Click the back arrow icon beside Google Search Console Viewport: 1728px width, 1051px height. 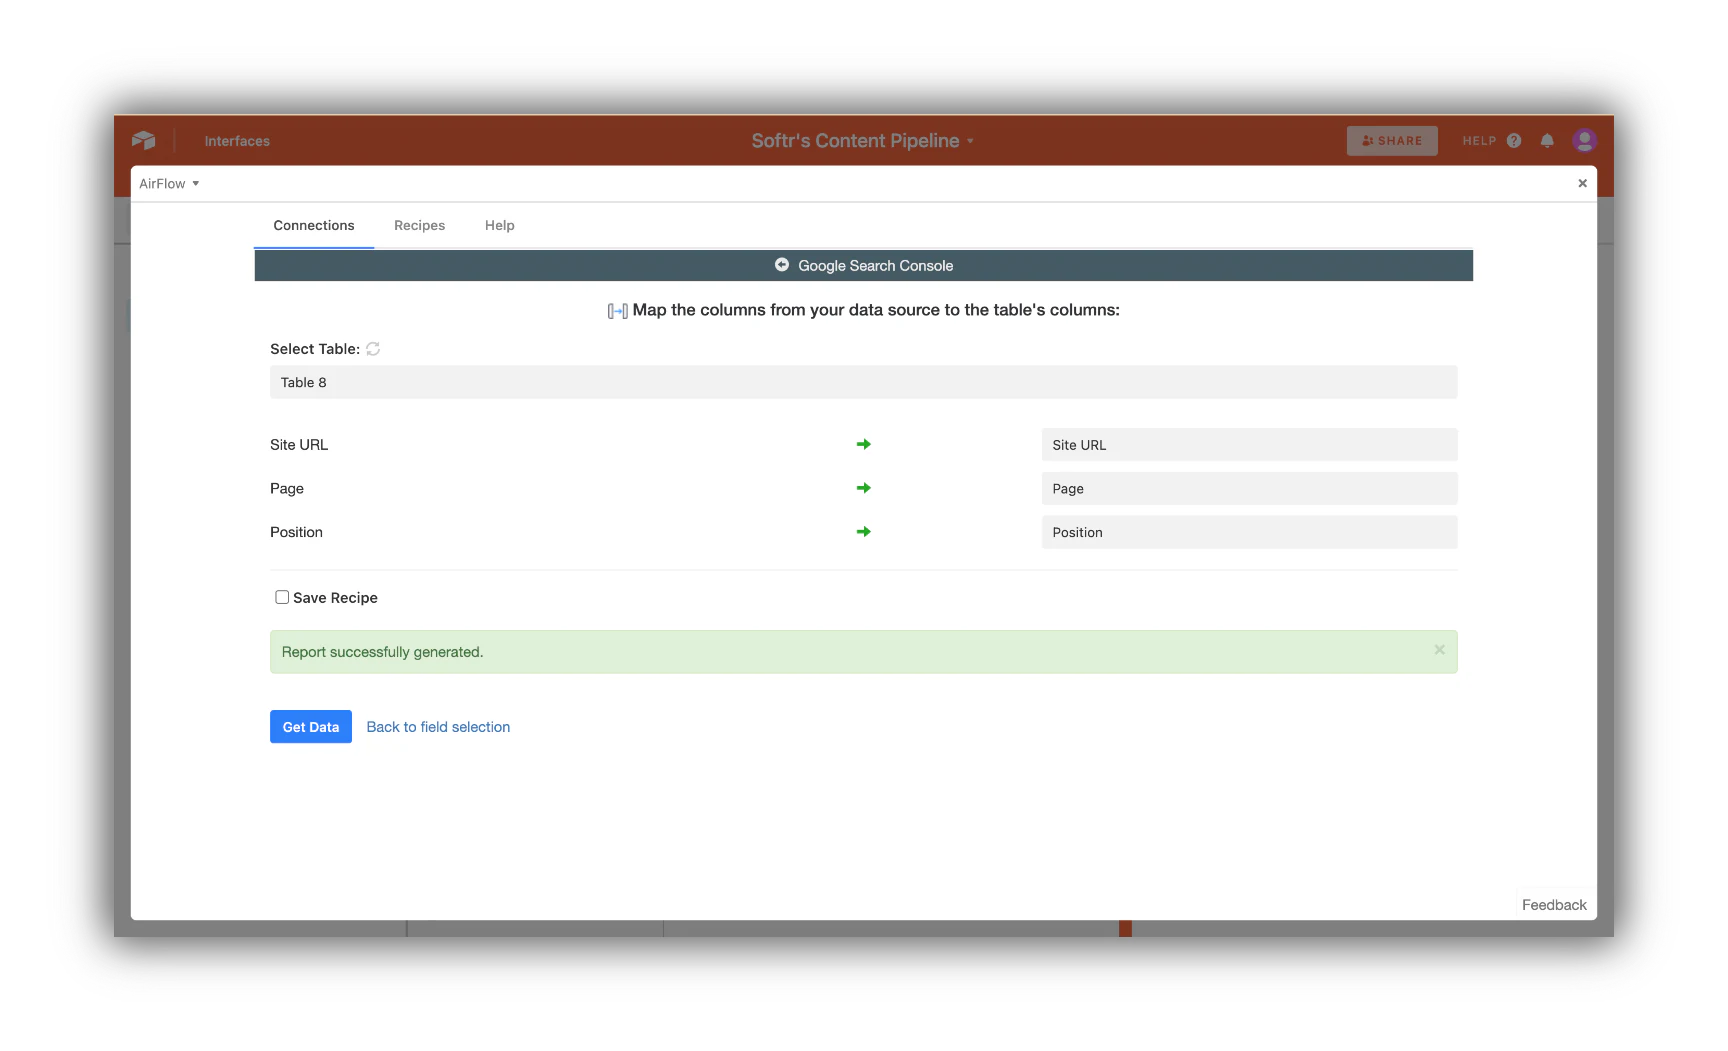[x=782, y=265]
